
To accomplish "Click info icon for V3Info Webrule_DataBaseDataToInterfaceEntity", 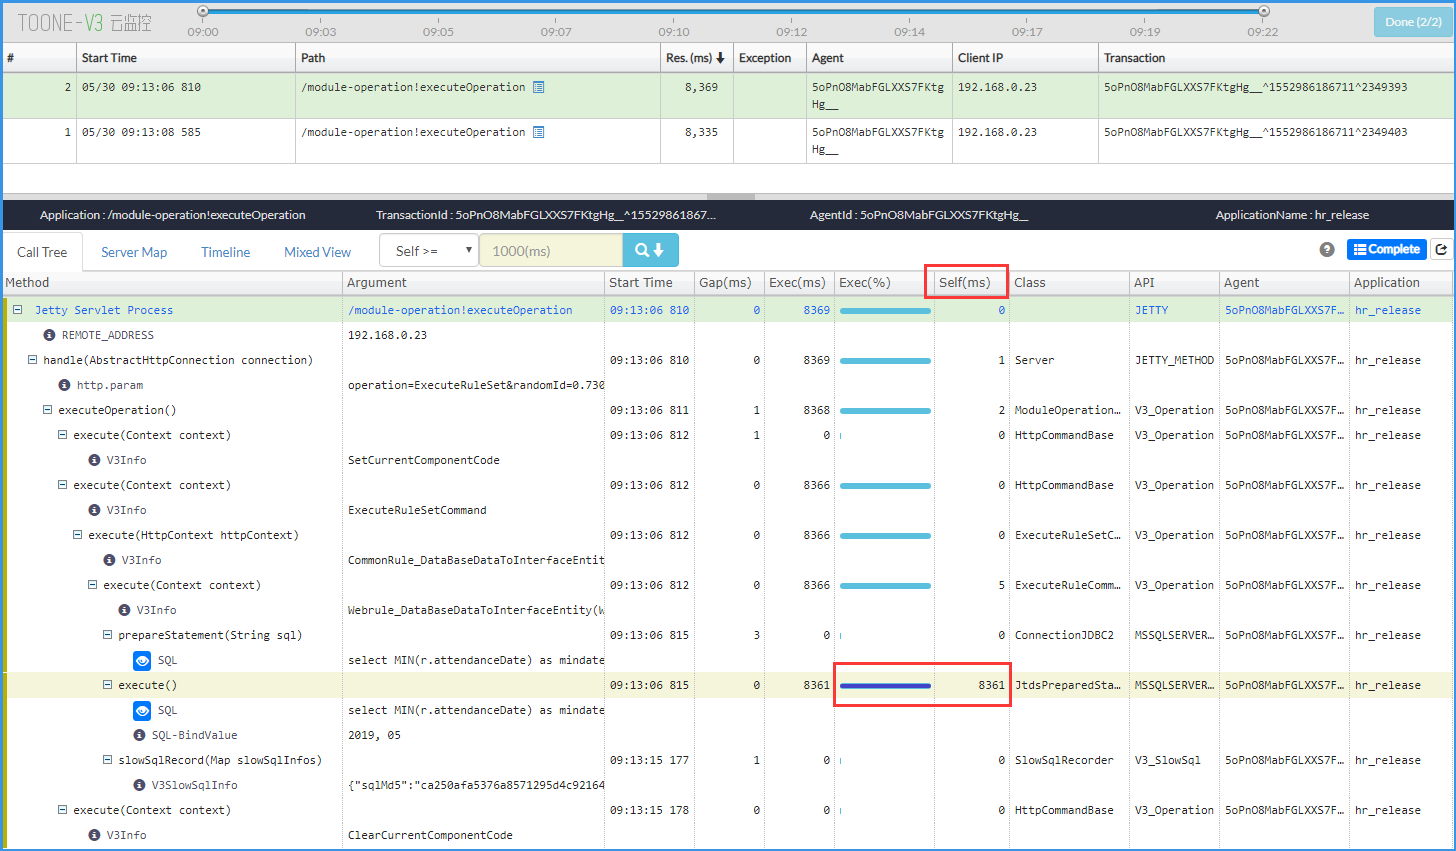I will (124, 610).
